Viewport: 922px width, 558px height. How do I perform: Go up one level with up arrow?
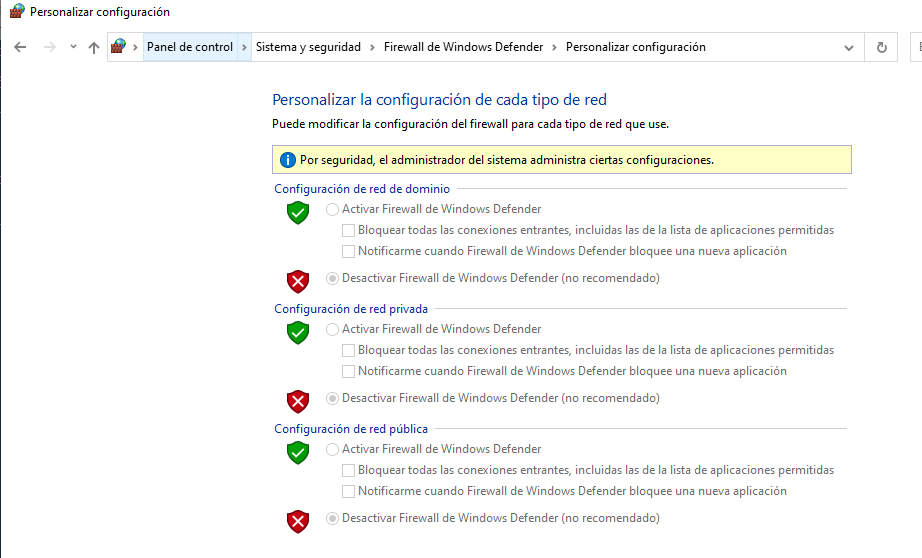(93, 47)
